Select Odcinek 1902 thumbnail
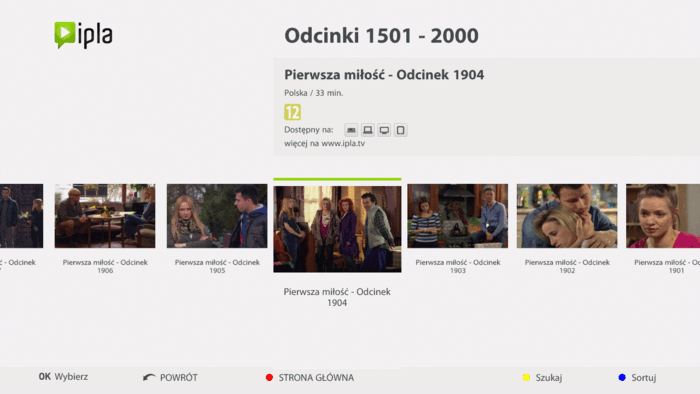Image resolution: width=700 pixels, height=394 pixels. click(567, 216)
